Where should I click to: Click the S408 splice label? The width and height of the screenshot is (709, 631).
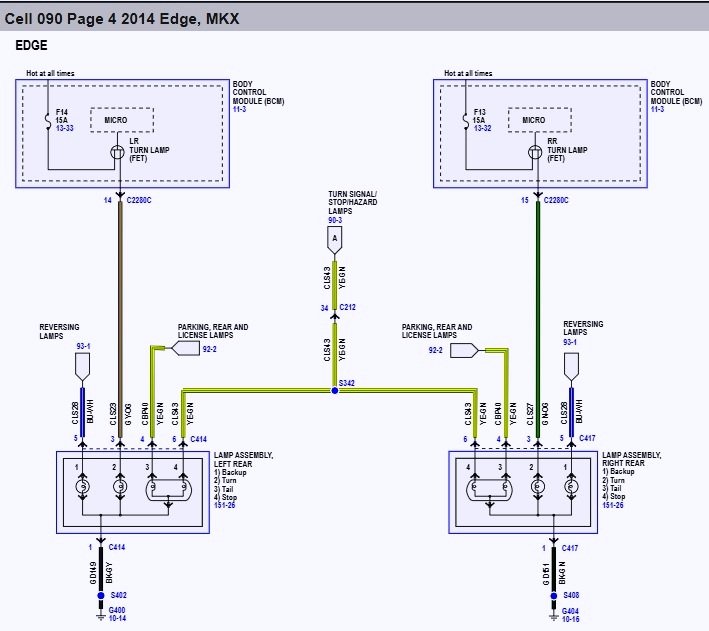pyautogui.click(x=571, y=595)
